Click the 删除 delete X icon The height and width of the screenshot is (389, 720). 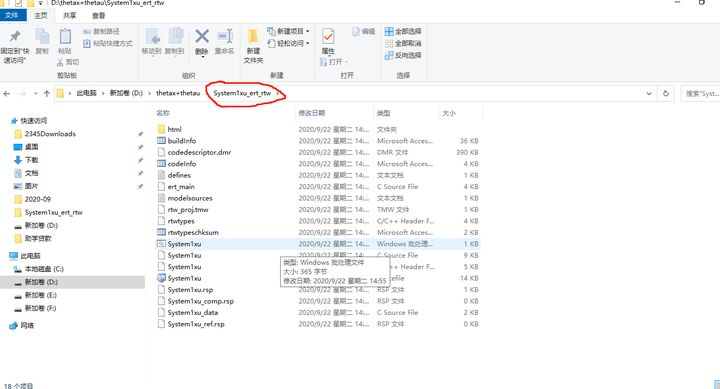click(202, 36)
